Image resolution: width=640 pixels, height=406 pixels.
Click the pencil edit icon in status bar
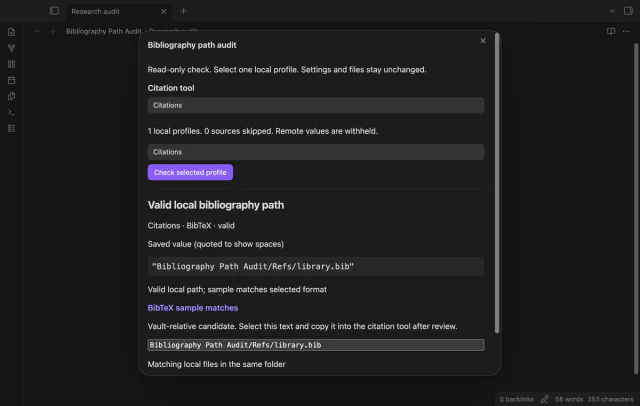[544, 399]
